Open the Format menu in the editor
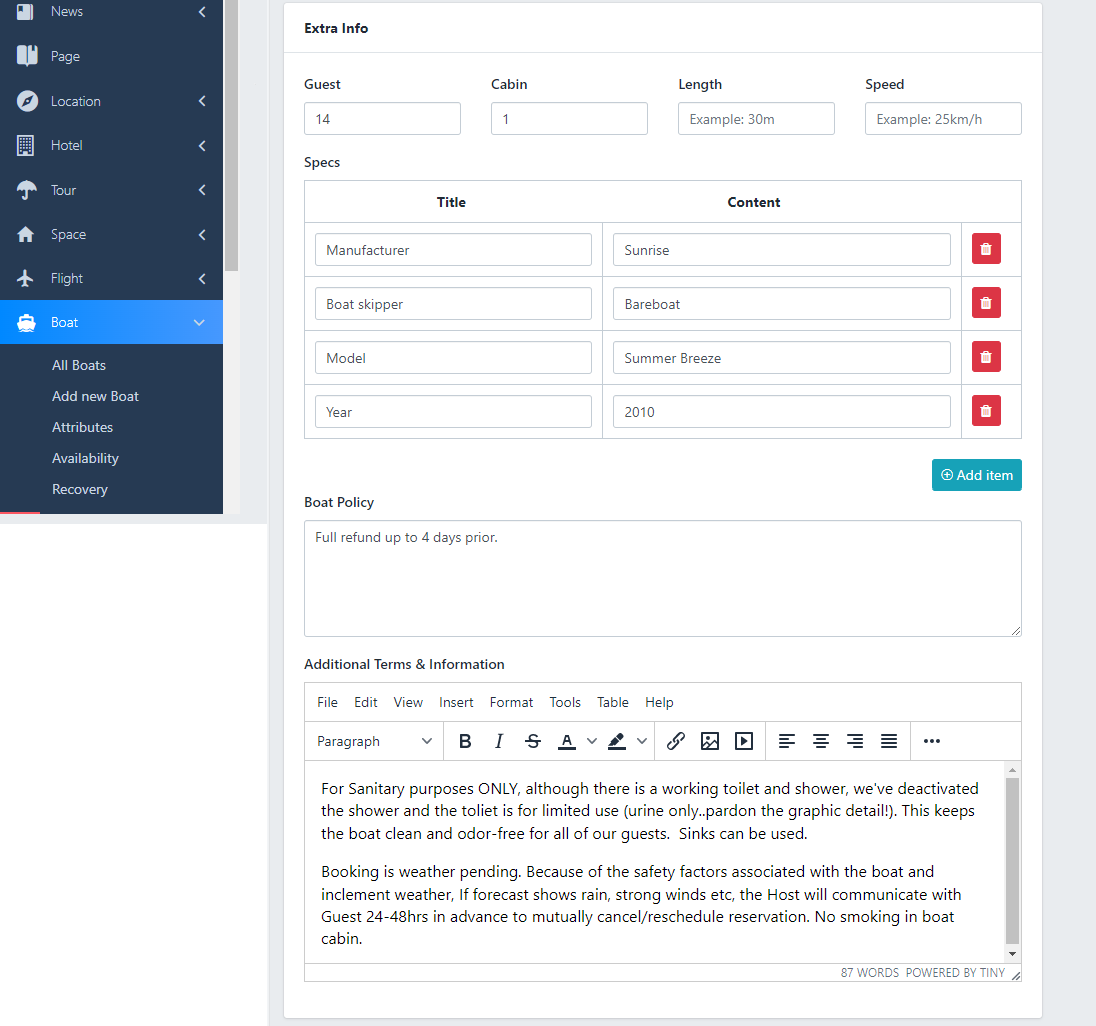The width and height of the screenshot is (1096, 1026). (x=511, y=702)
